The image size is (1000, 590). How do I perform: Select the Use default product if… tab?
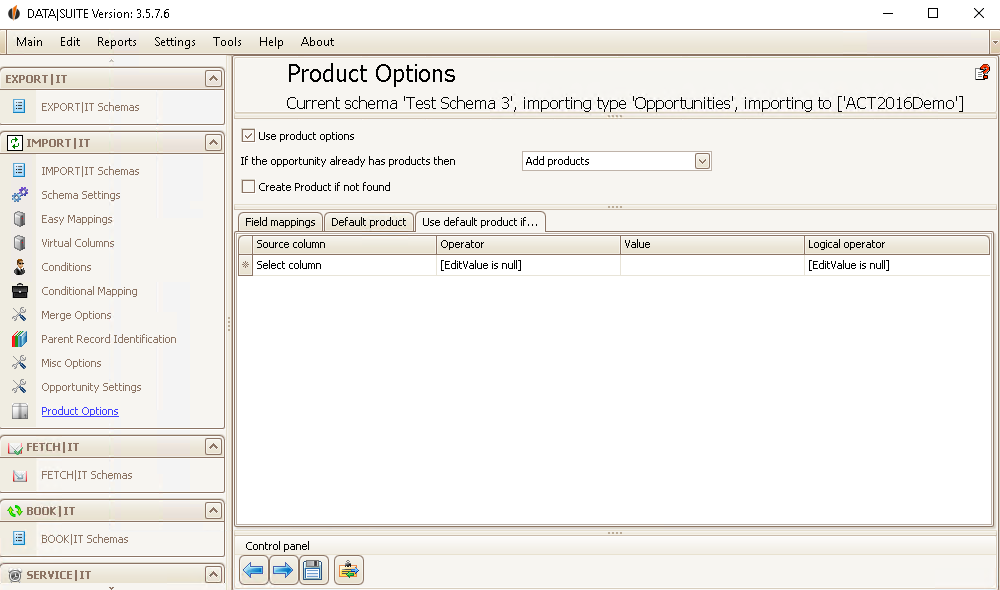(x=480, y=221)
